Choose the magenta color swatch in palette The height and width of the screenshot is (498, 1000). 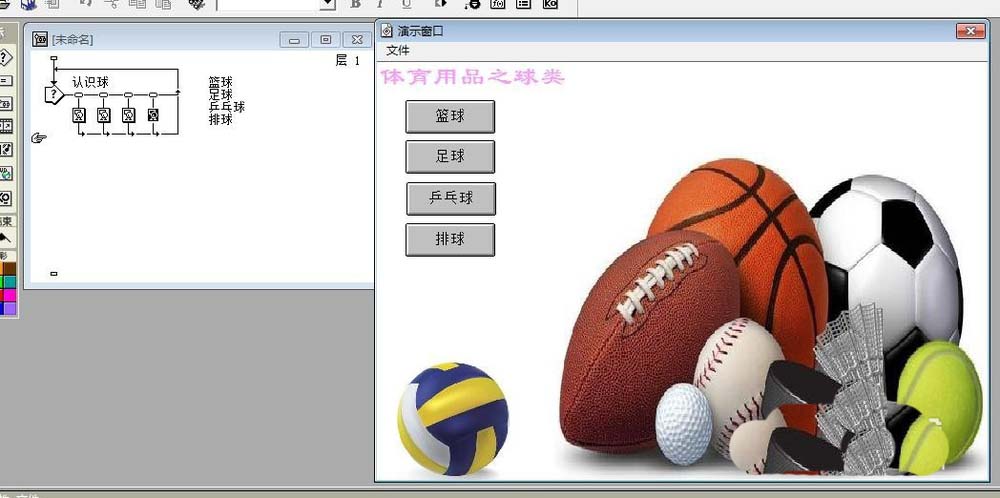click(10, 295)
